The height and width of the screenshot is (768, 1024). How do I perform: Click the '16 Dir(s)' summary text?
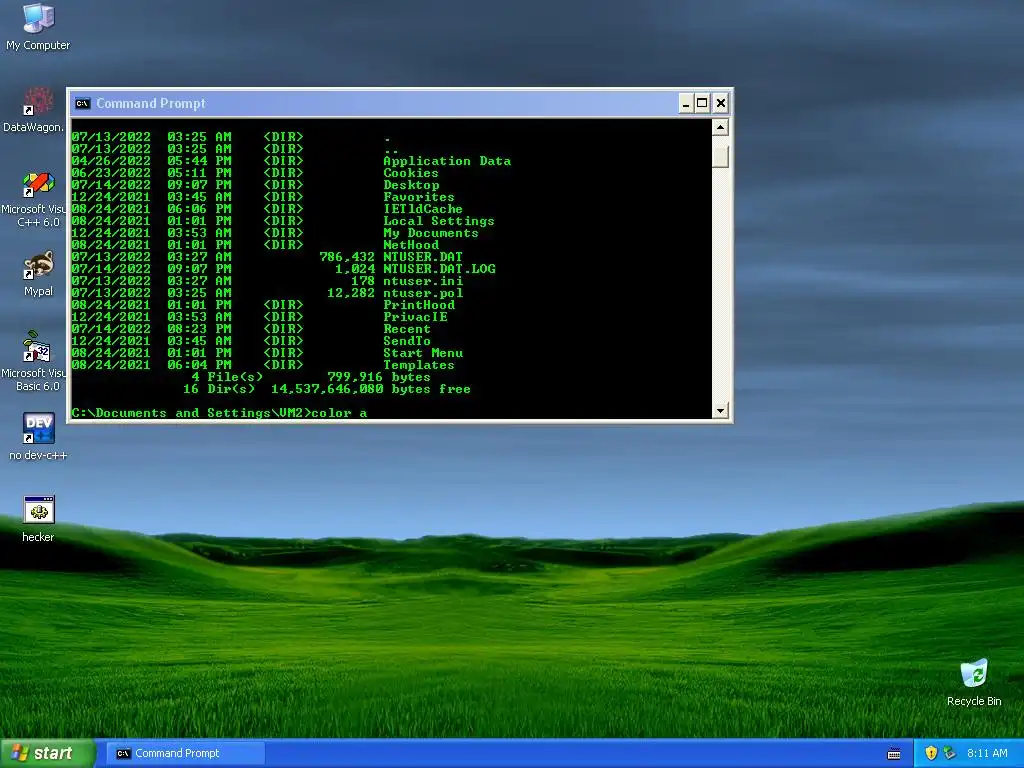pyautogui.click(x=219, y=389)
